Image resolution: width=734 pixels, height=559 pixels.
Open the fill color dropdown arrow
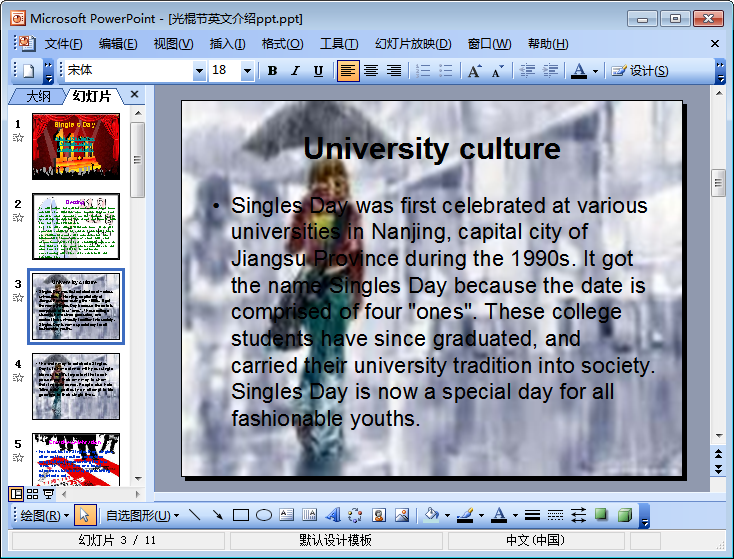[448, 516]
